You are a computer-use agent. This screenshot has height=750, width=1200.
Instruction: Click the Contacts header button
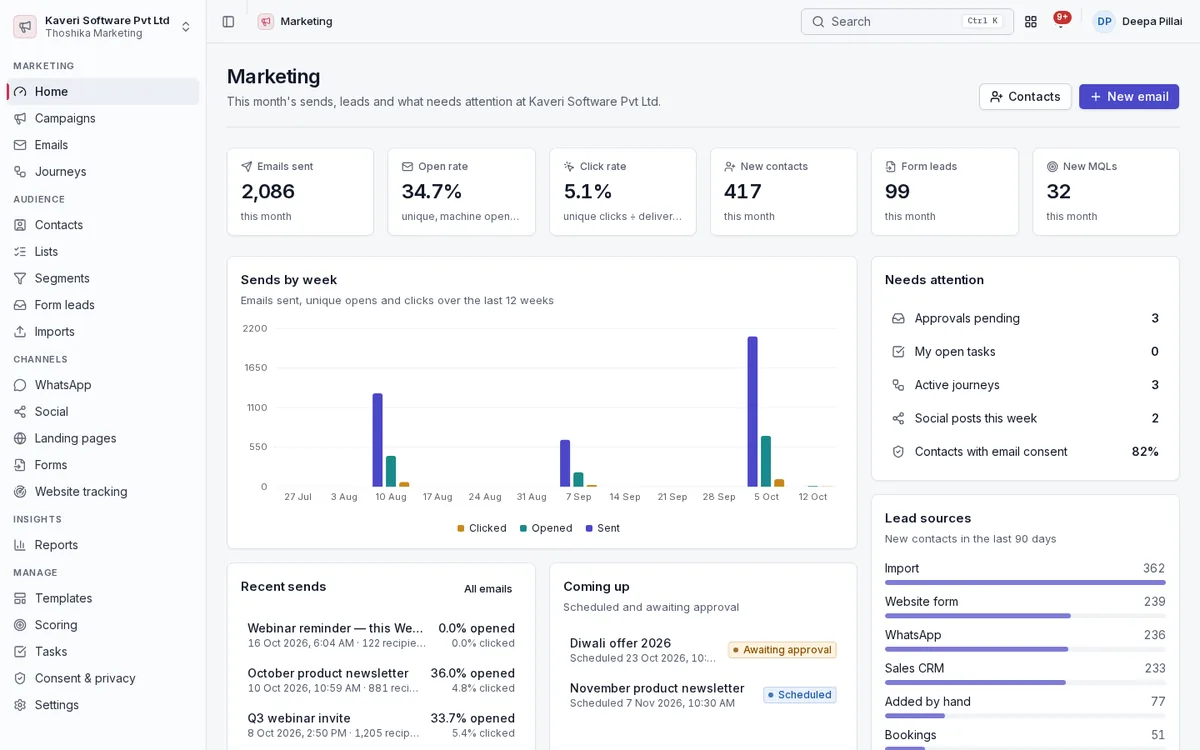coord(1025,96)
